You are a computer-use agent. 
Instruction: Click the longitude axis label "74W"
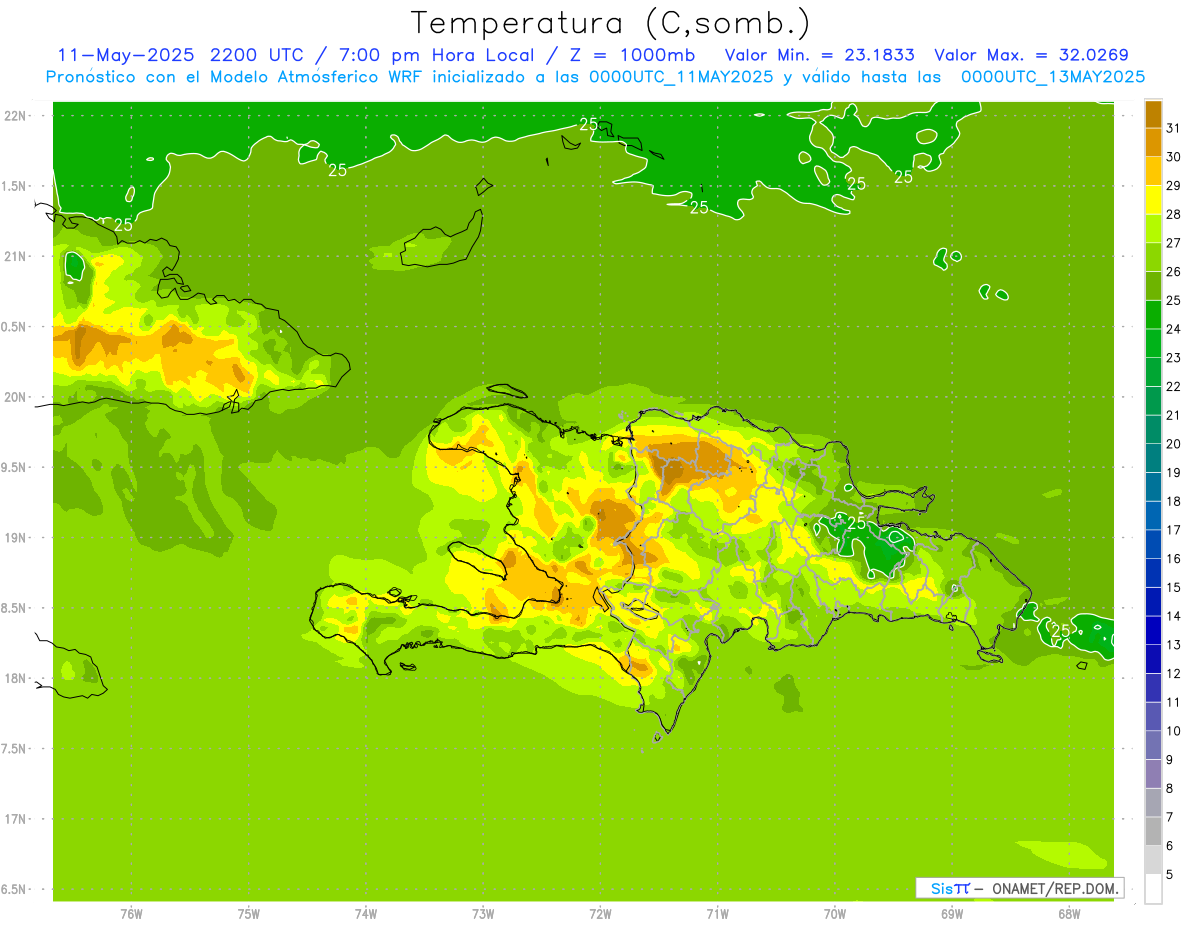[x=366, y=914]
